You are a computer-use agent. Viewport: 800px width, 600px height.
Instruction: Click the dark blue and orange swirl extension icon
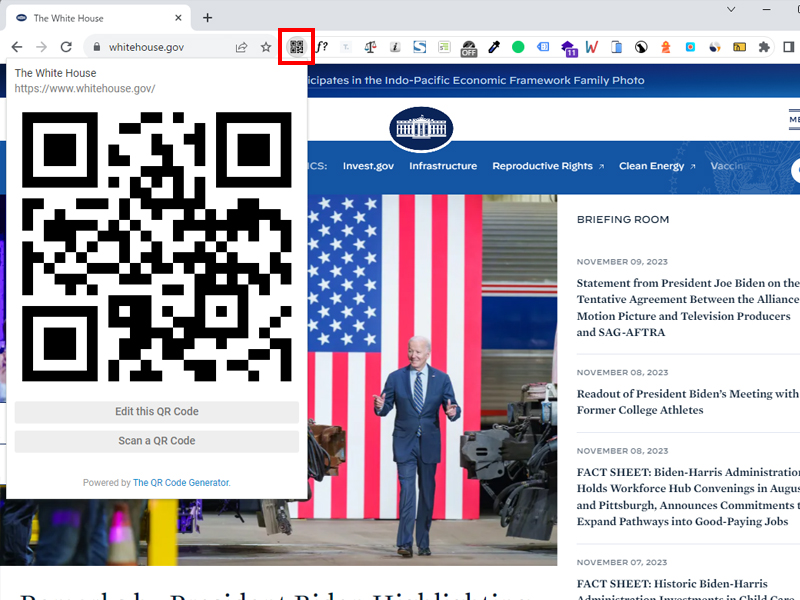point(715,47)
